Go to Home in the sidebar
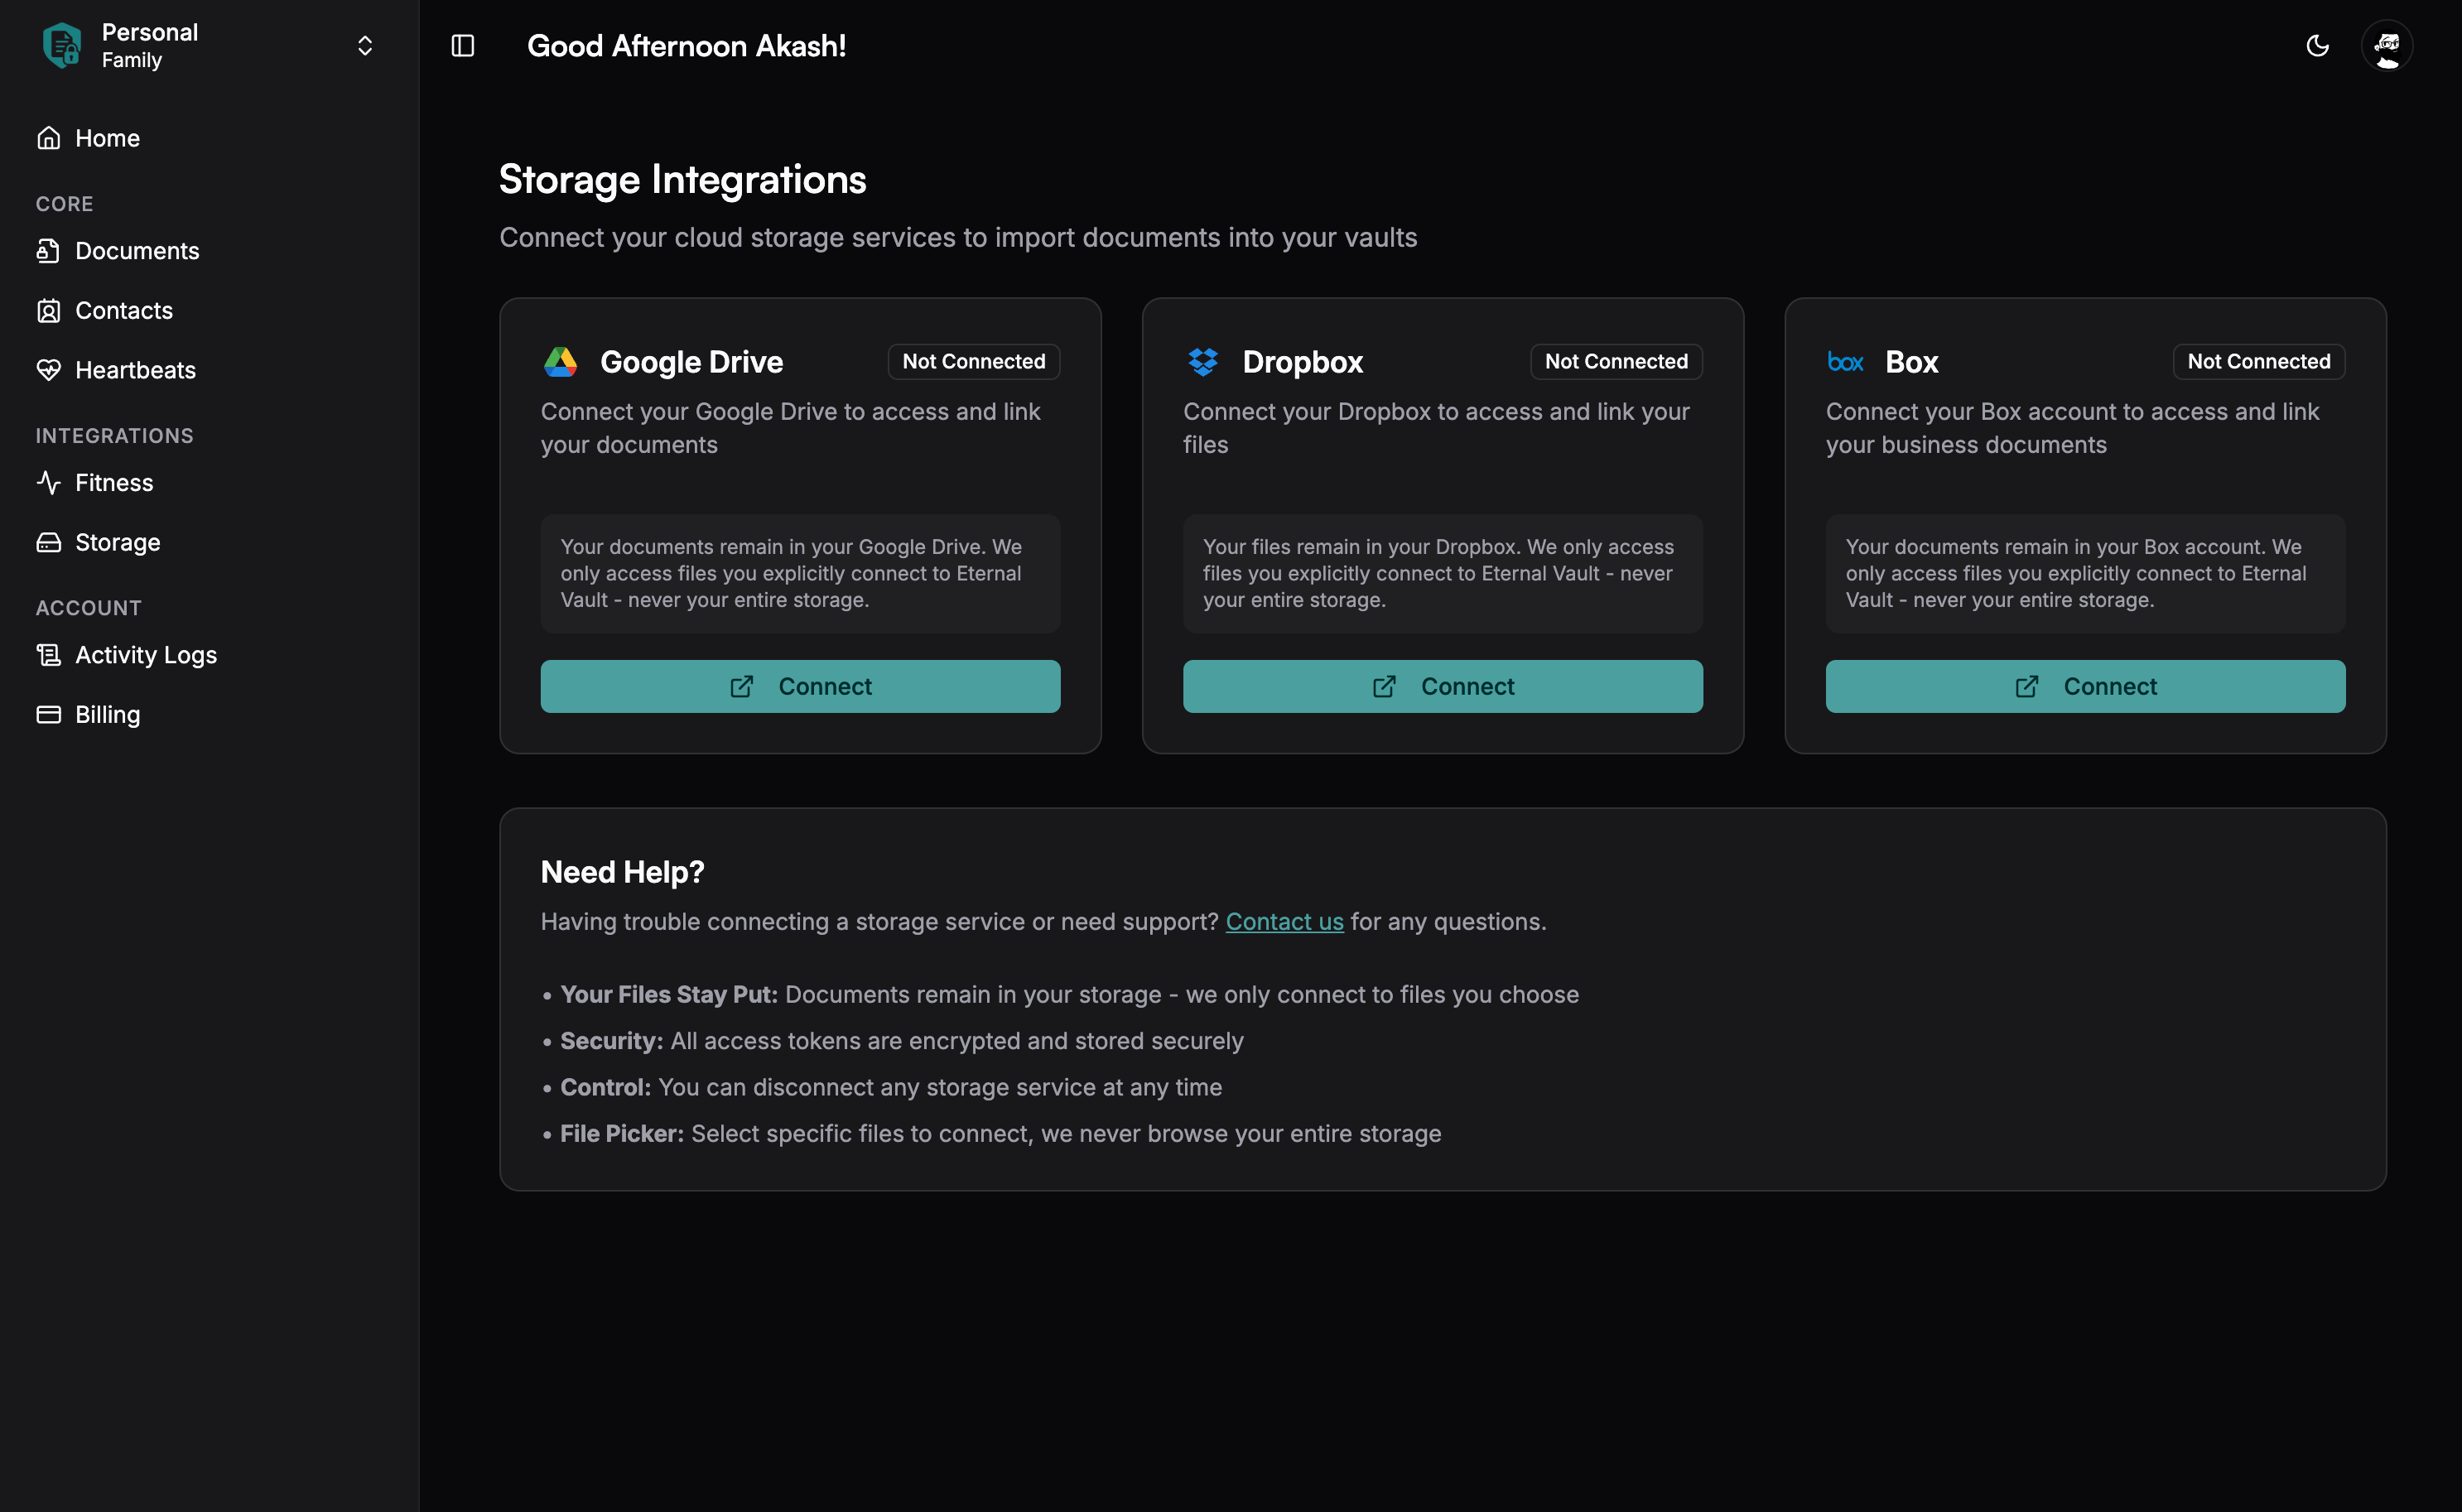Viewport: 2462px width, 1512px height. point(209,138)
